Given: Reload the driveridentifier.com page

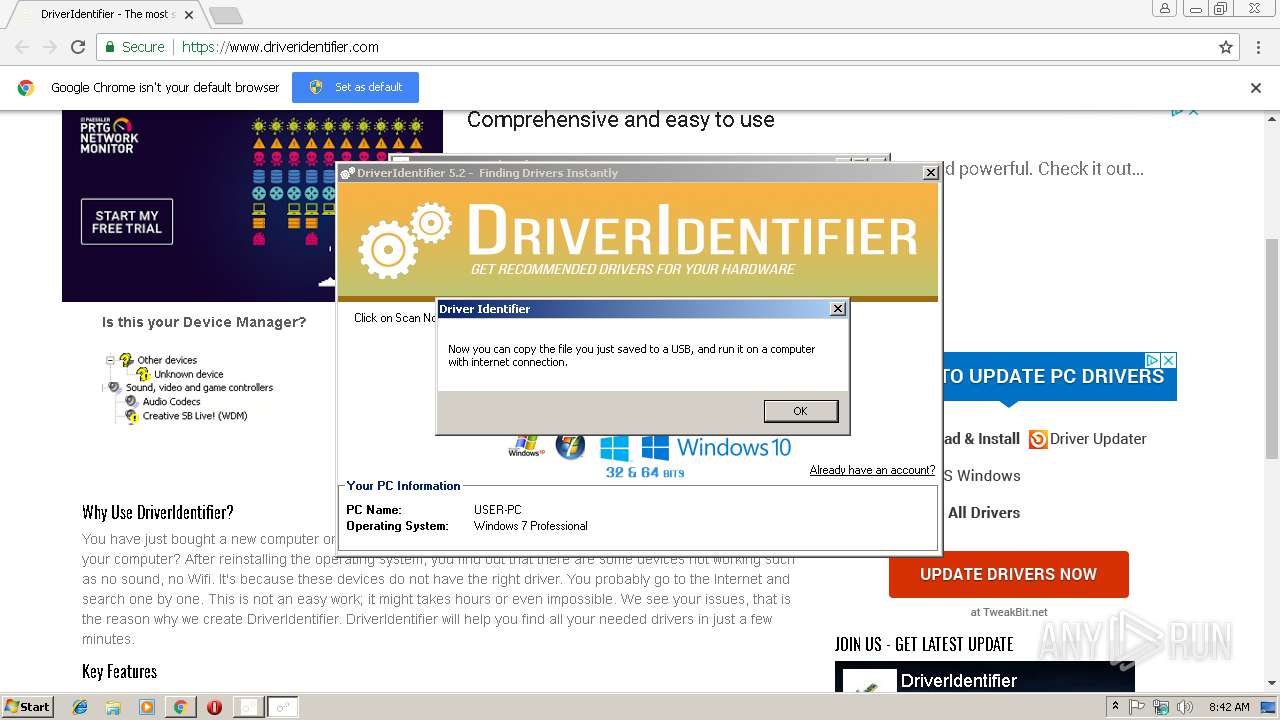Looking at the screenshot, I should click(78, 47).
